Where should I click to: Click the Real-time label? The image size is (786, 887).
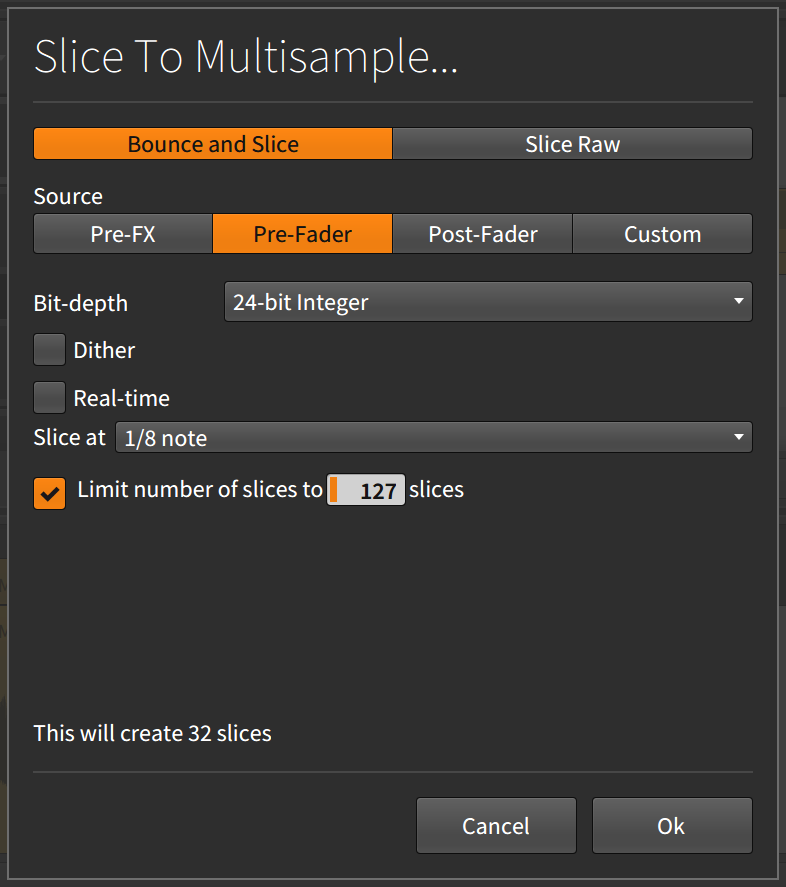pos(124,397)
